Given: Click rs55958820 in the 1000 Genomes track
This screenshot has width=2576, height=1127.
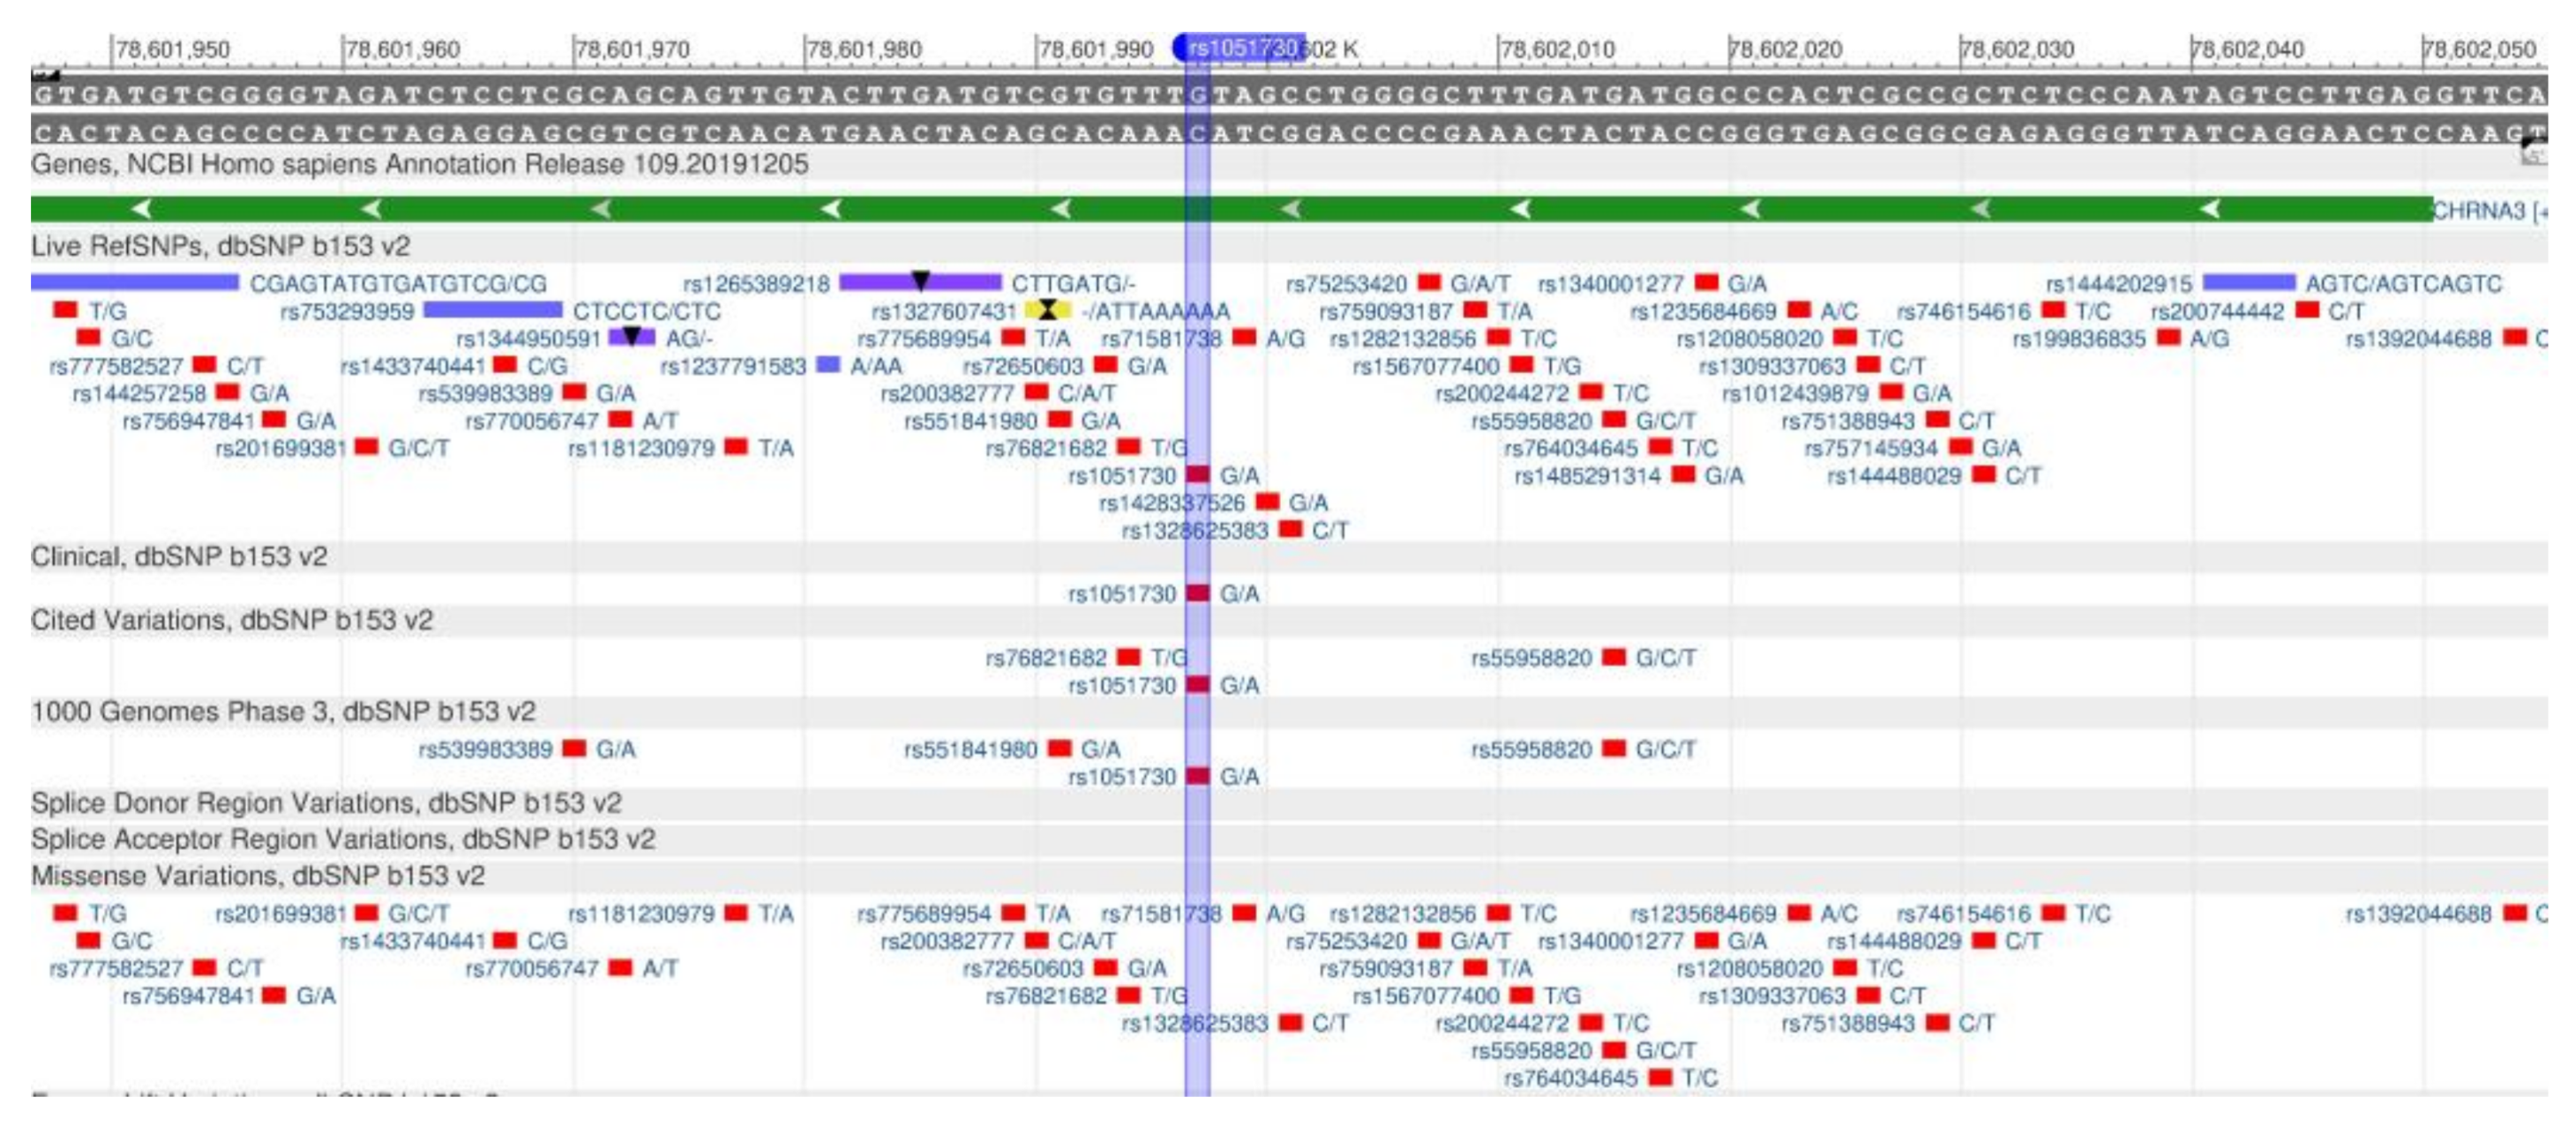Looking at the screenshot, I should click(x=1531, y=750).
